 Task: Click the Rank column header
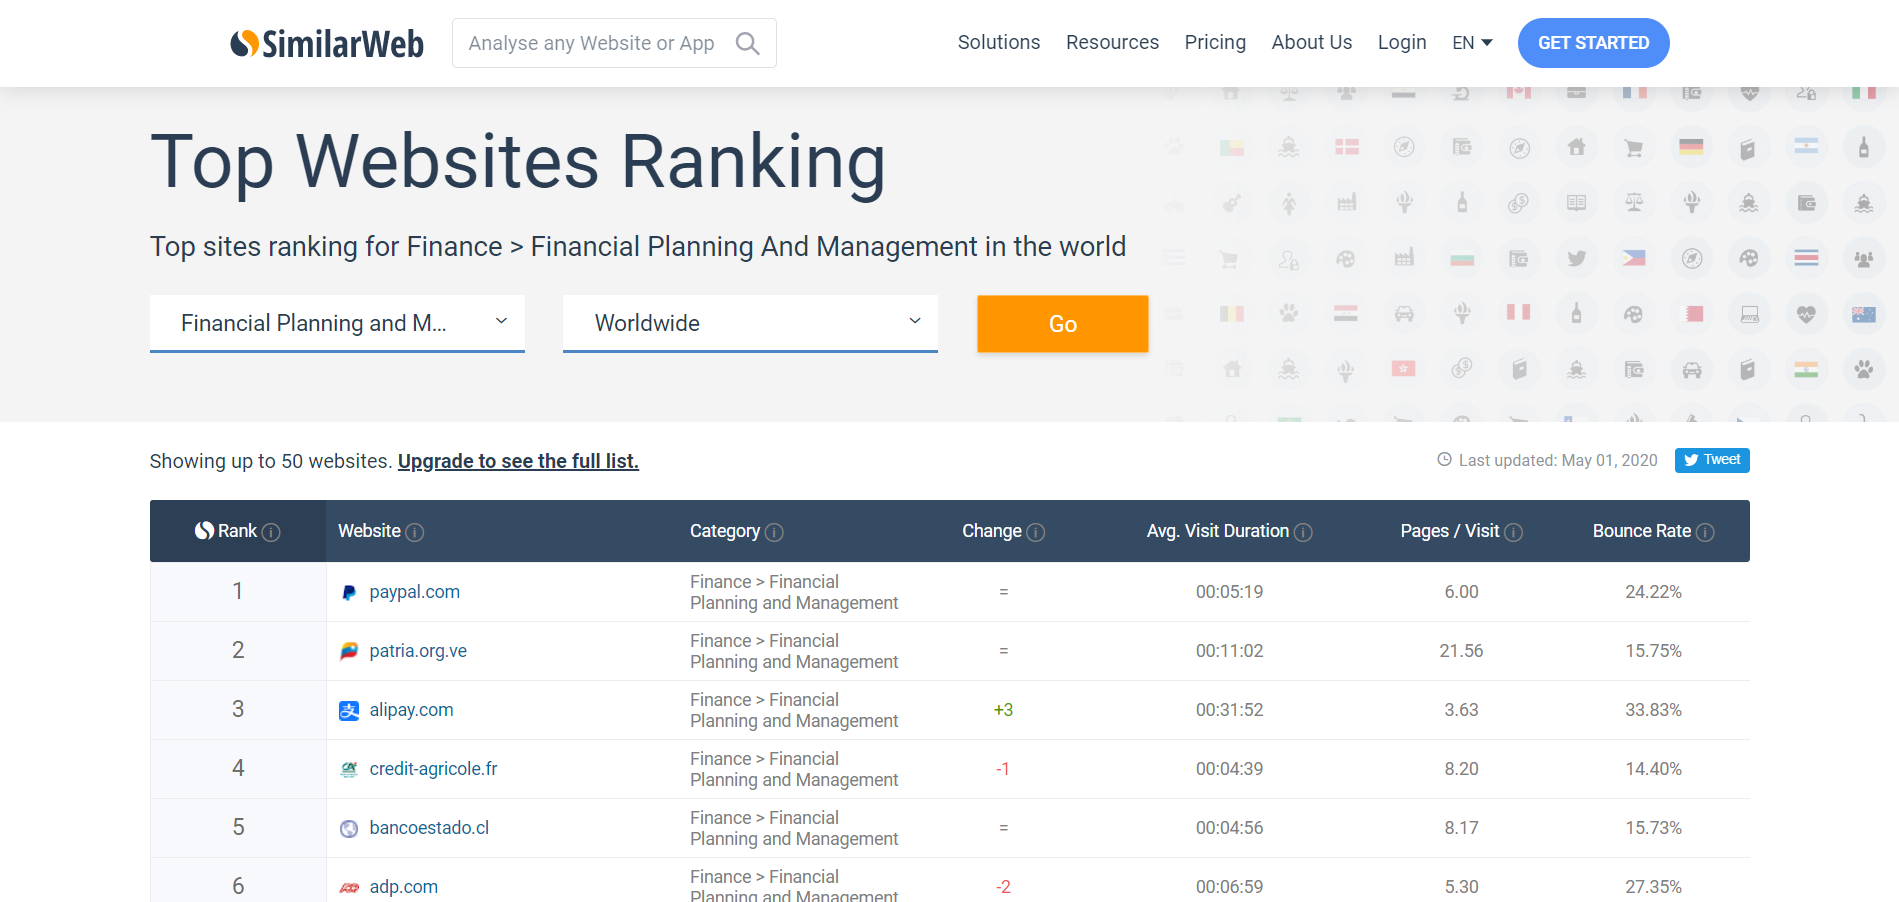tap(237, 531)
